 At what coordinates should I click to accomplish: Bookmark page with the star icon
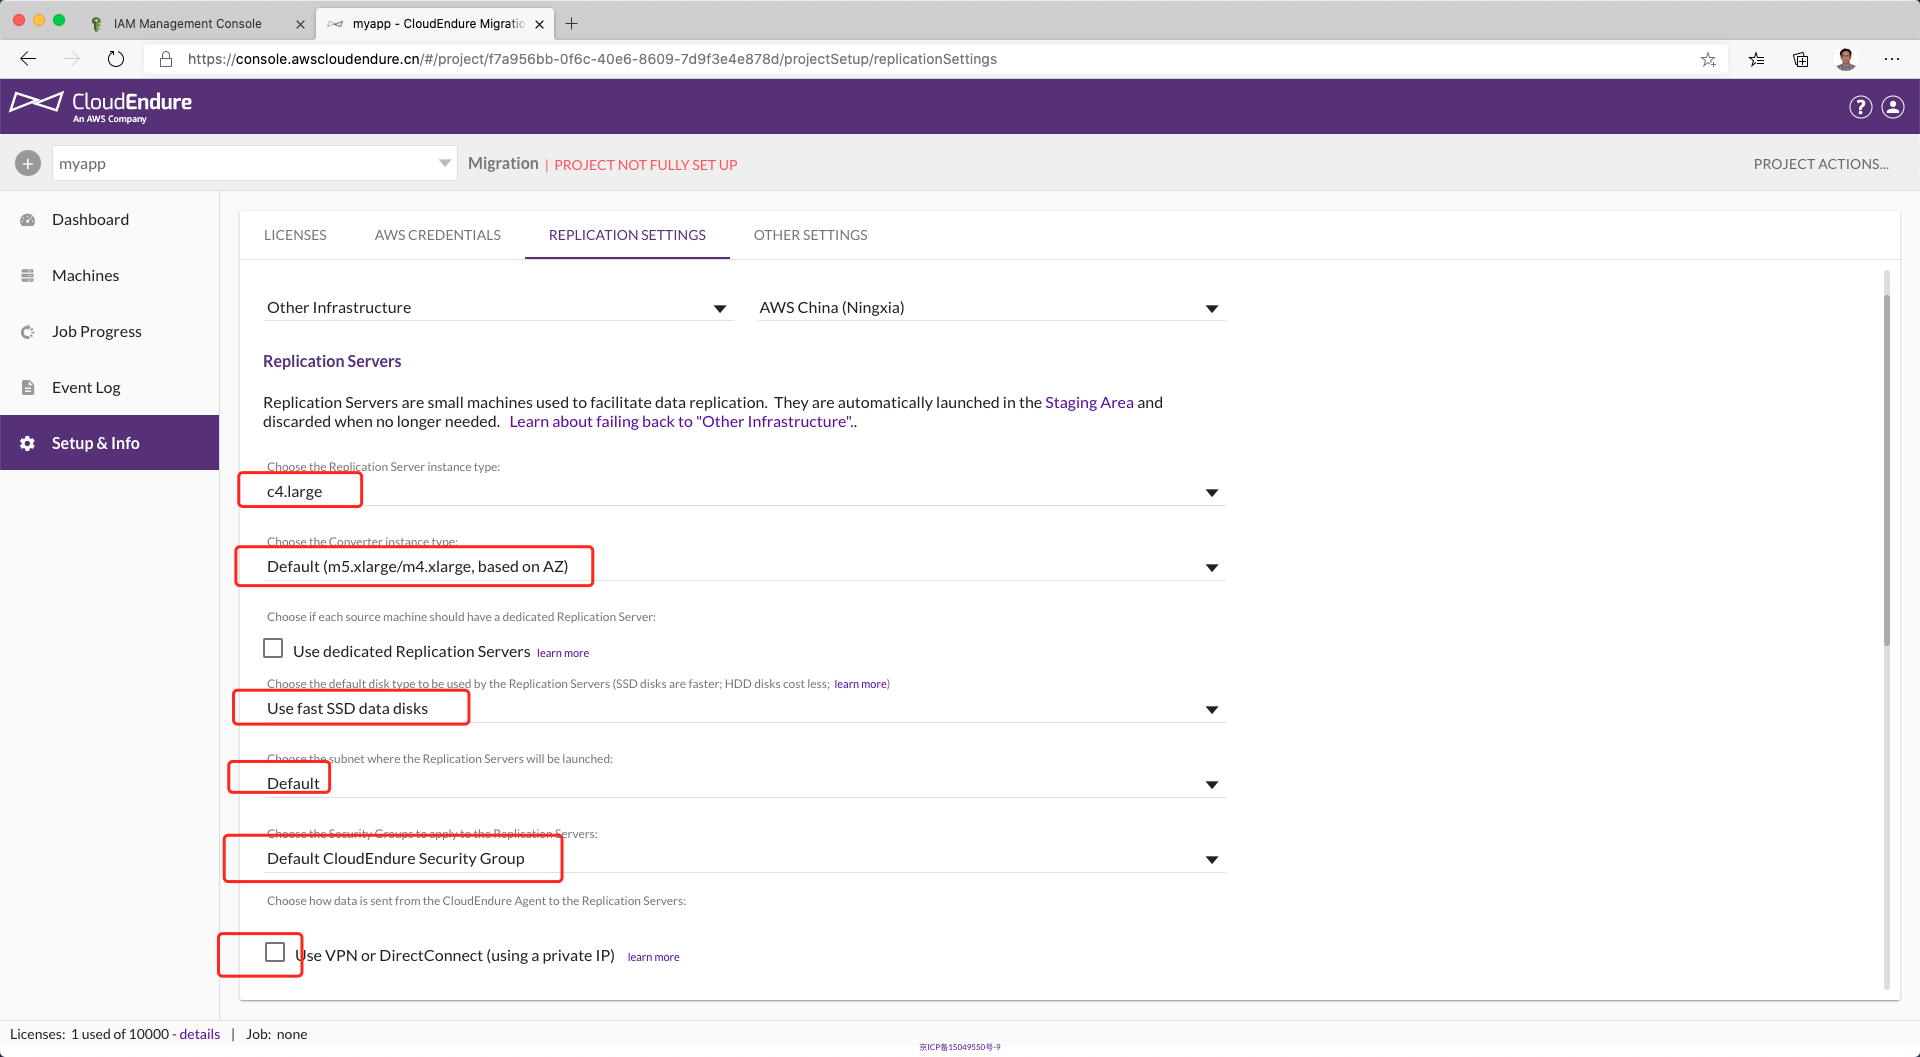[x=1708, y=59]
